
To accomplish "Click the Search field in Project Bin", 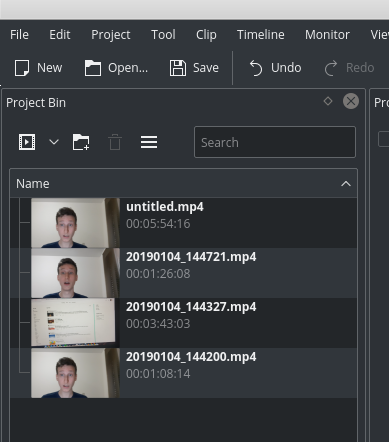I will (x=275, y=142).
